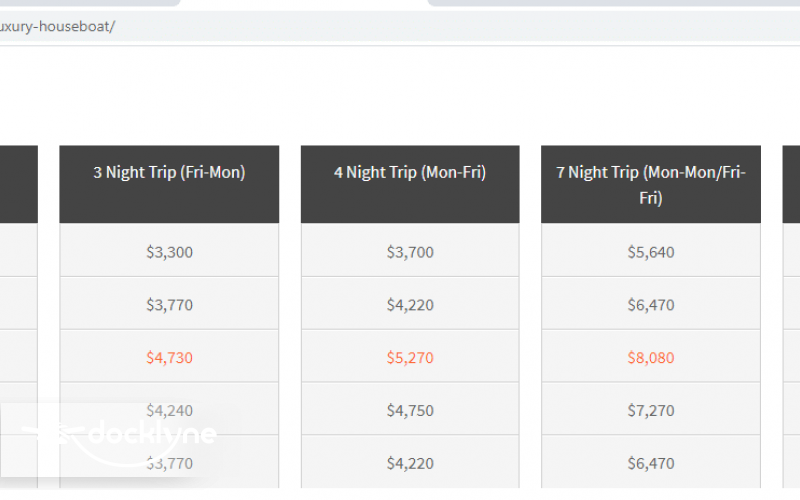800x500 pixels.
Task: Click the orange $8,080 price
Action: (x=651, y=357)
